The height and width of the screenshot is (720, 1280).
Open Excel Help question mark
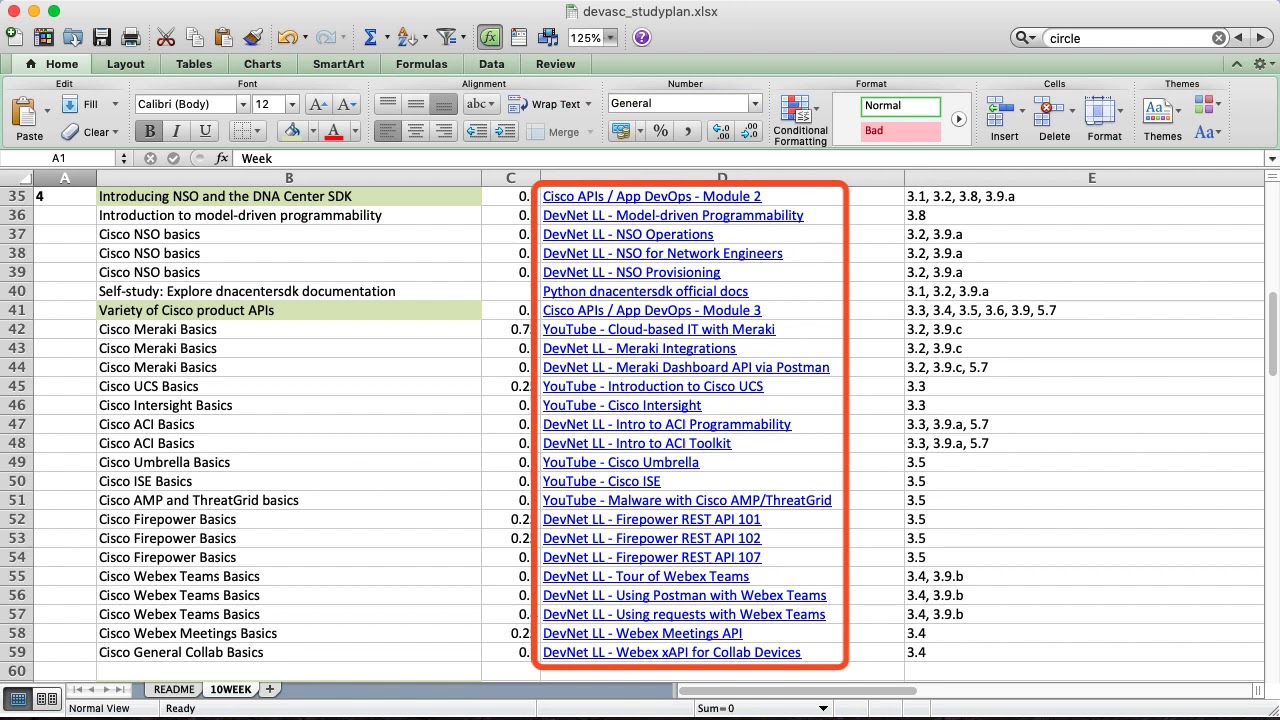point(642,37)
